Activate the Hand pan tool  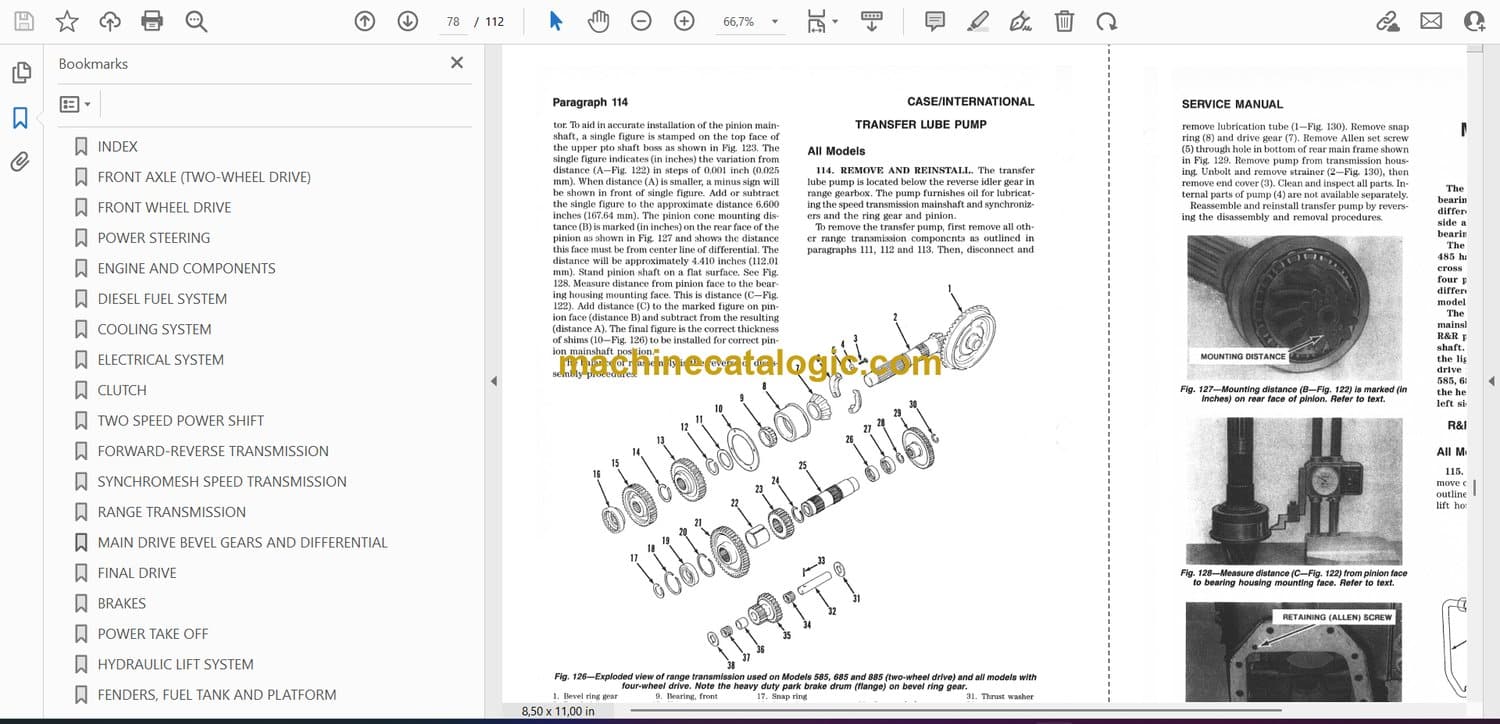(598, 21)
